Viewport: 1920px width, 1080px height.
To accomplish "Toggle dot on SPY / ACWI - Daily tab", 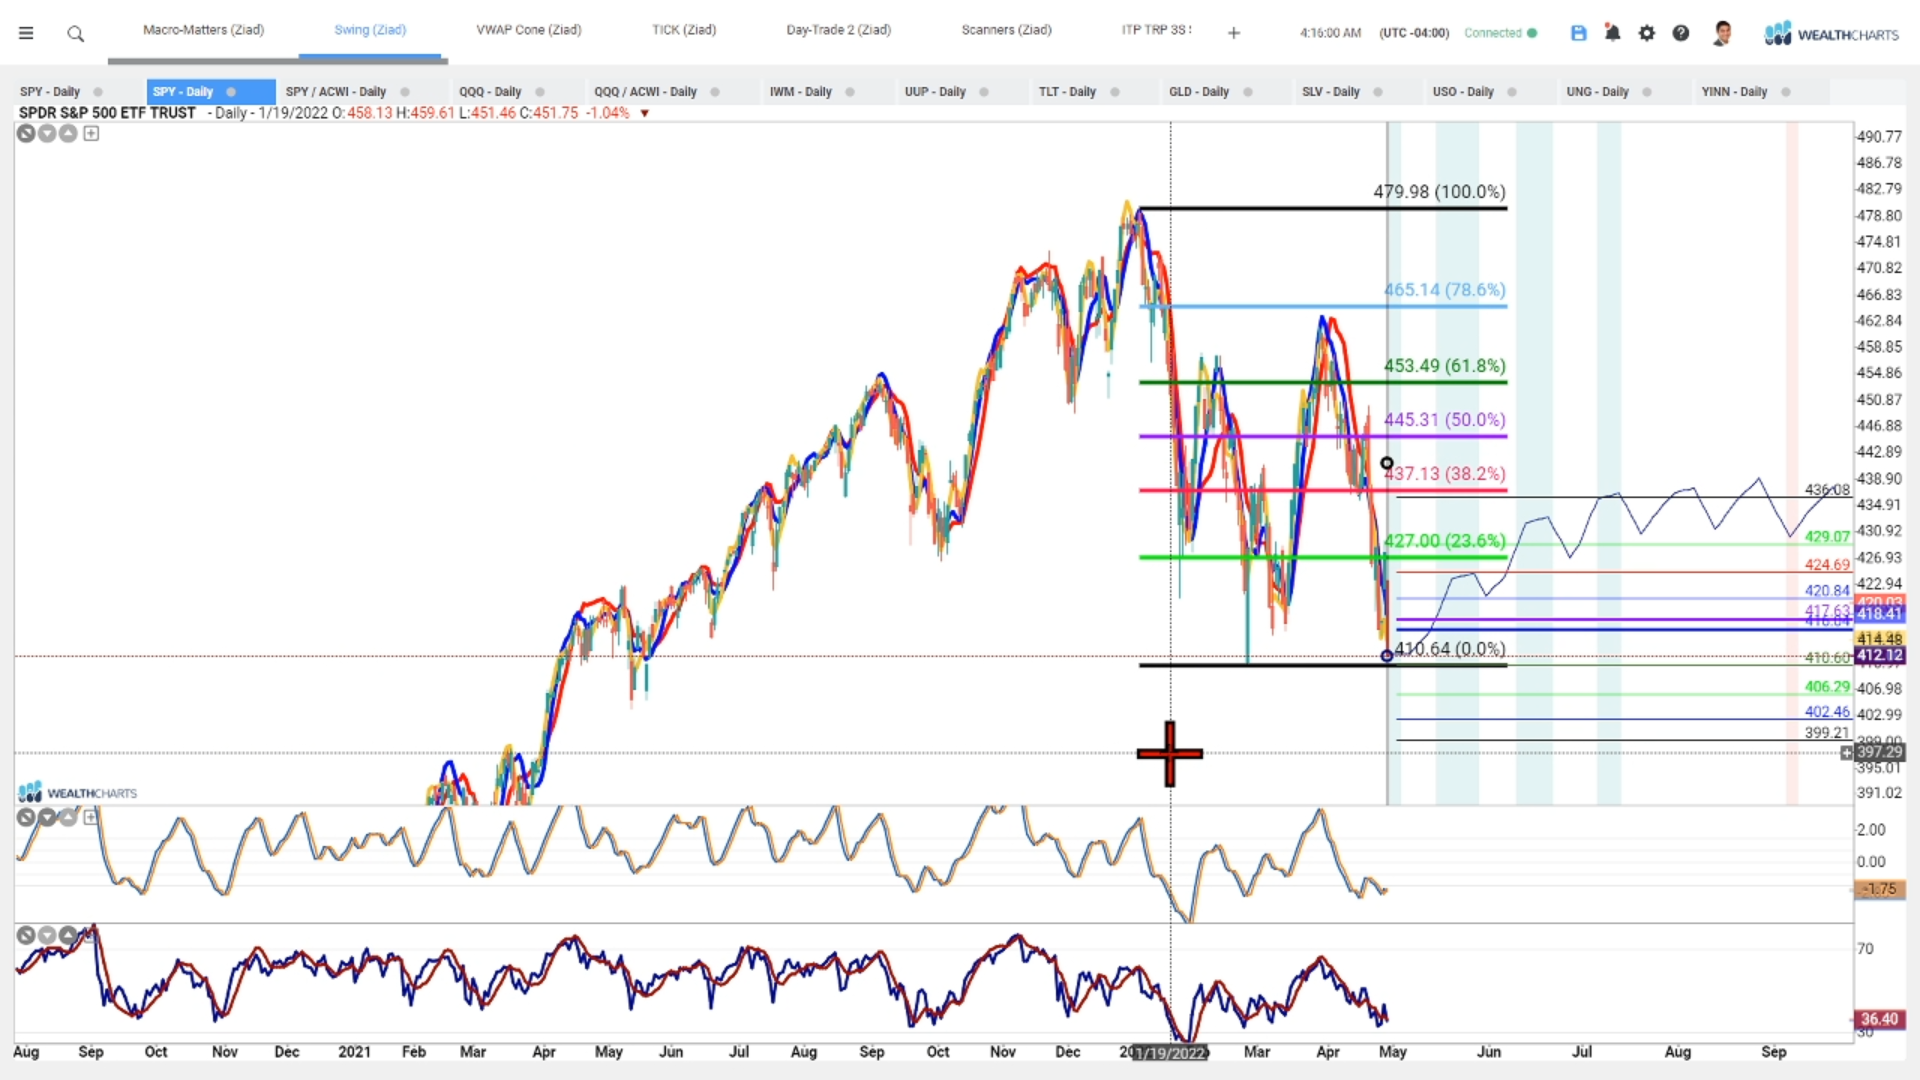I will pyautogui.click(x=405, y=92).
